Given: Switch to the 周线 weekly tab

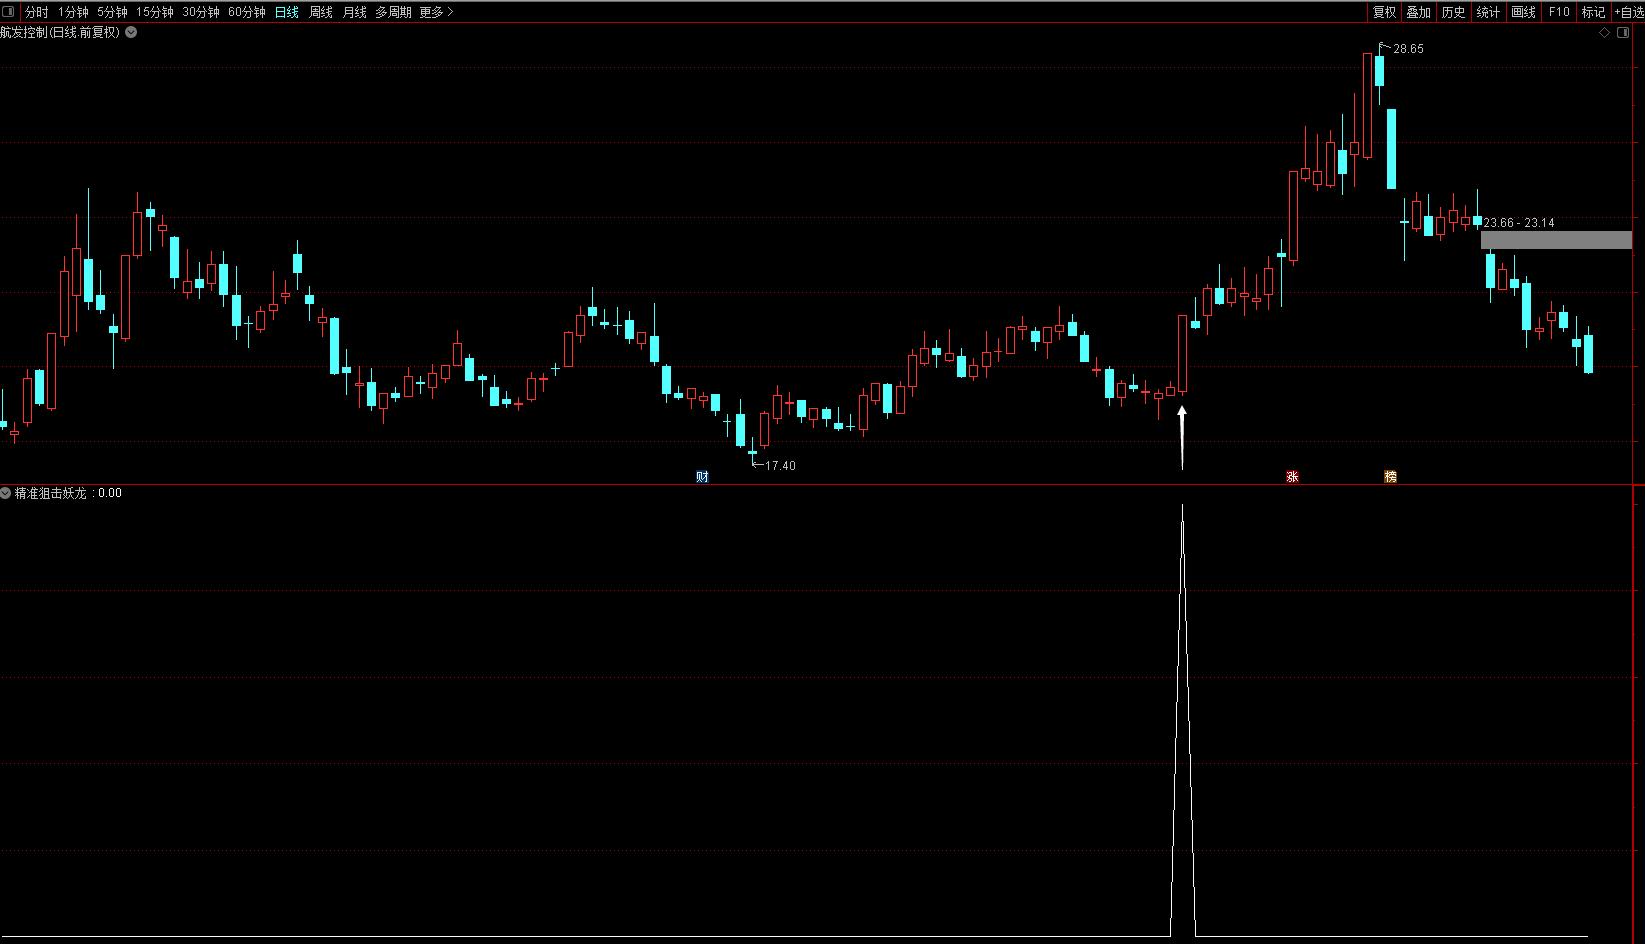Looking at the screenshot, I should (321, 12).
